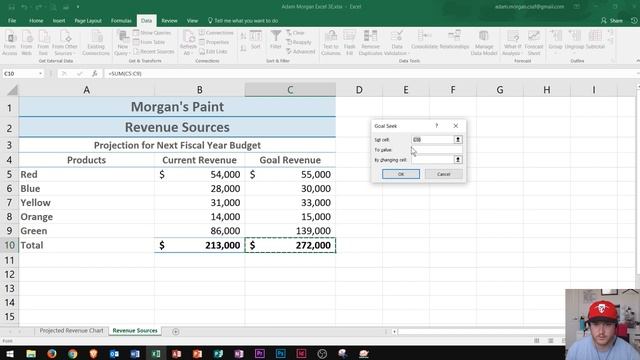640x360 pixels.
Task: Switch to the Home ribbon tab
Action: click(36, 20)
